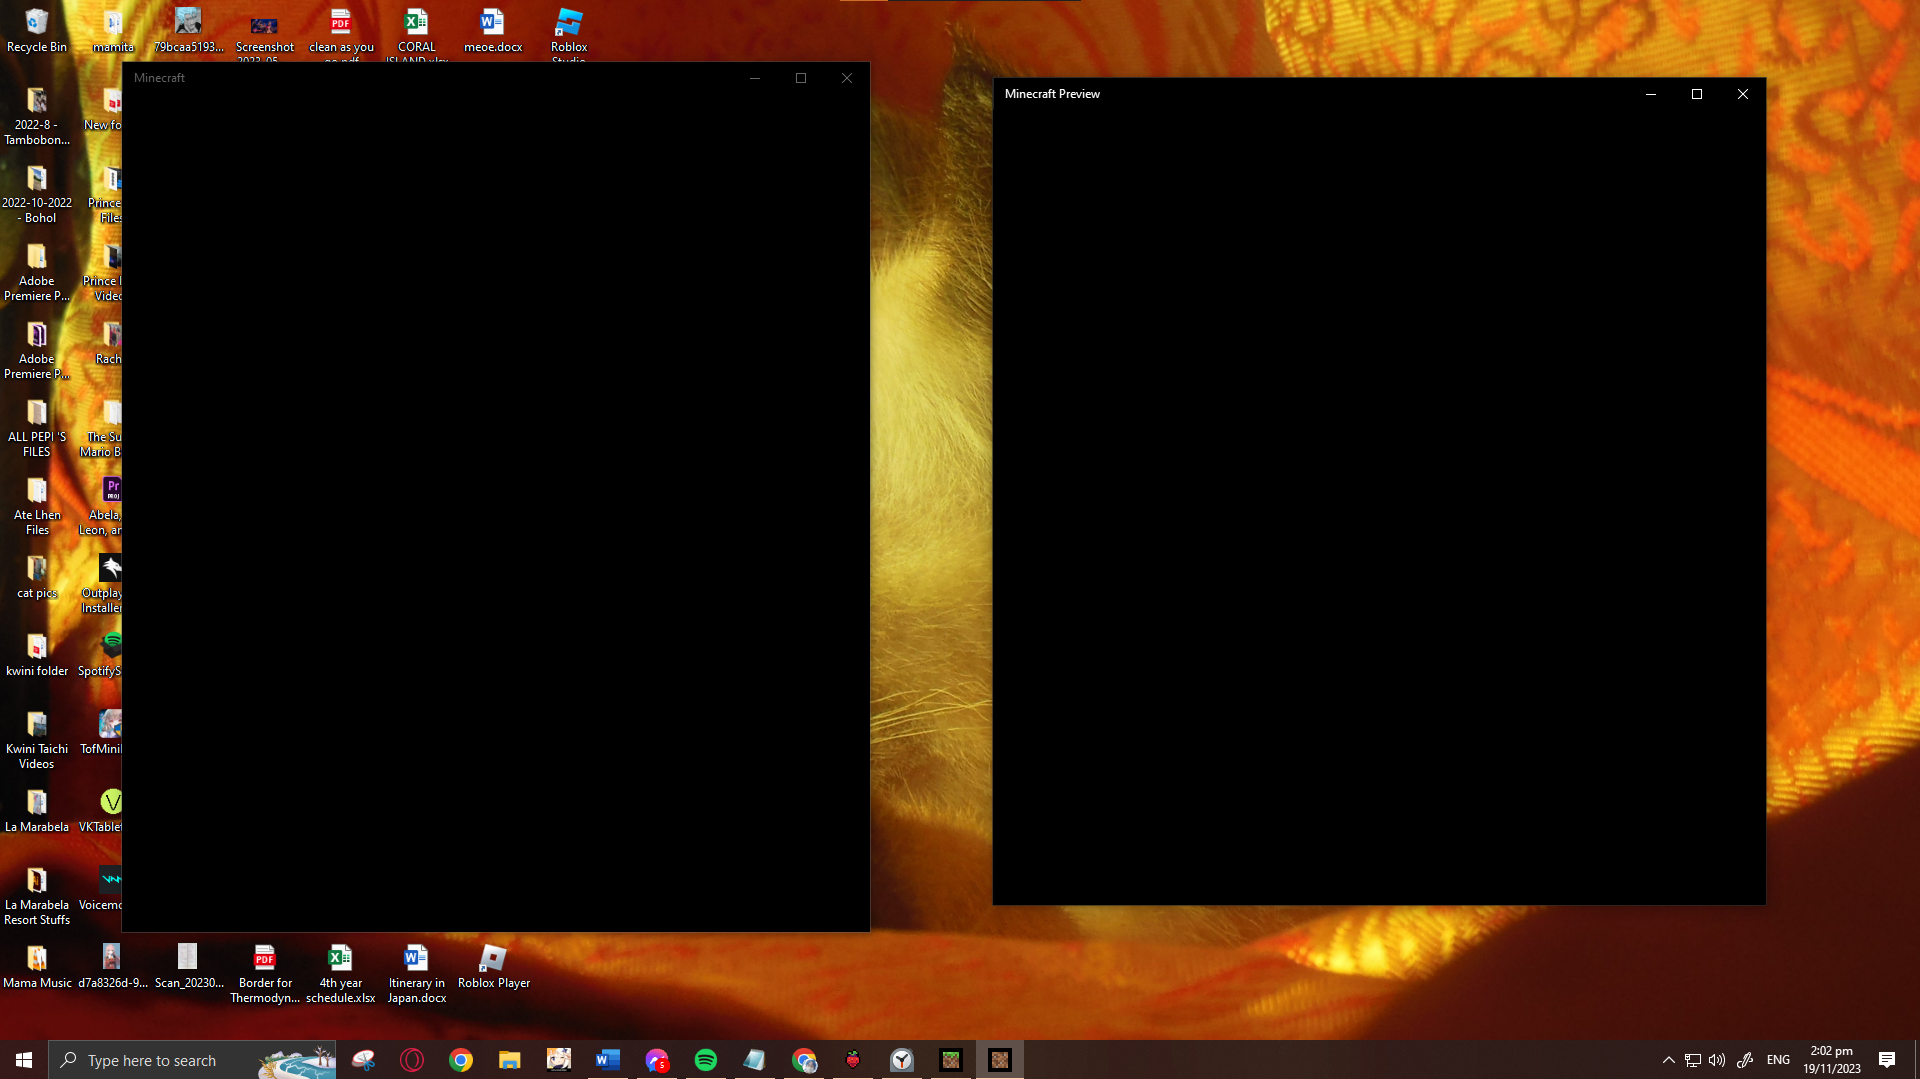Select the Itinerary in Japan.docx file

[x=417, y=974]
